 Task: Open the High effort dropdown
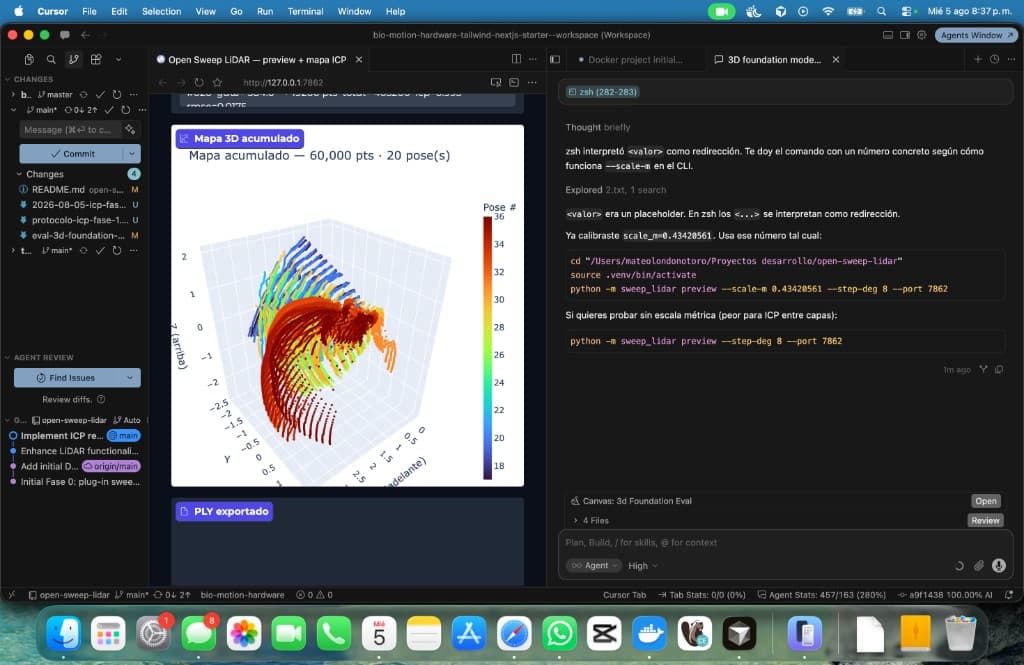pyautogui.click(x=643, y=566)
